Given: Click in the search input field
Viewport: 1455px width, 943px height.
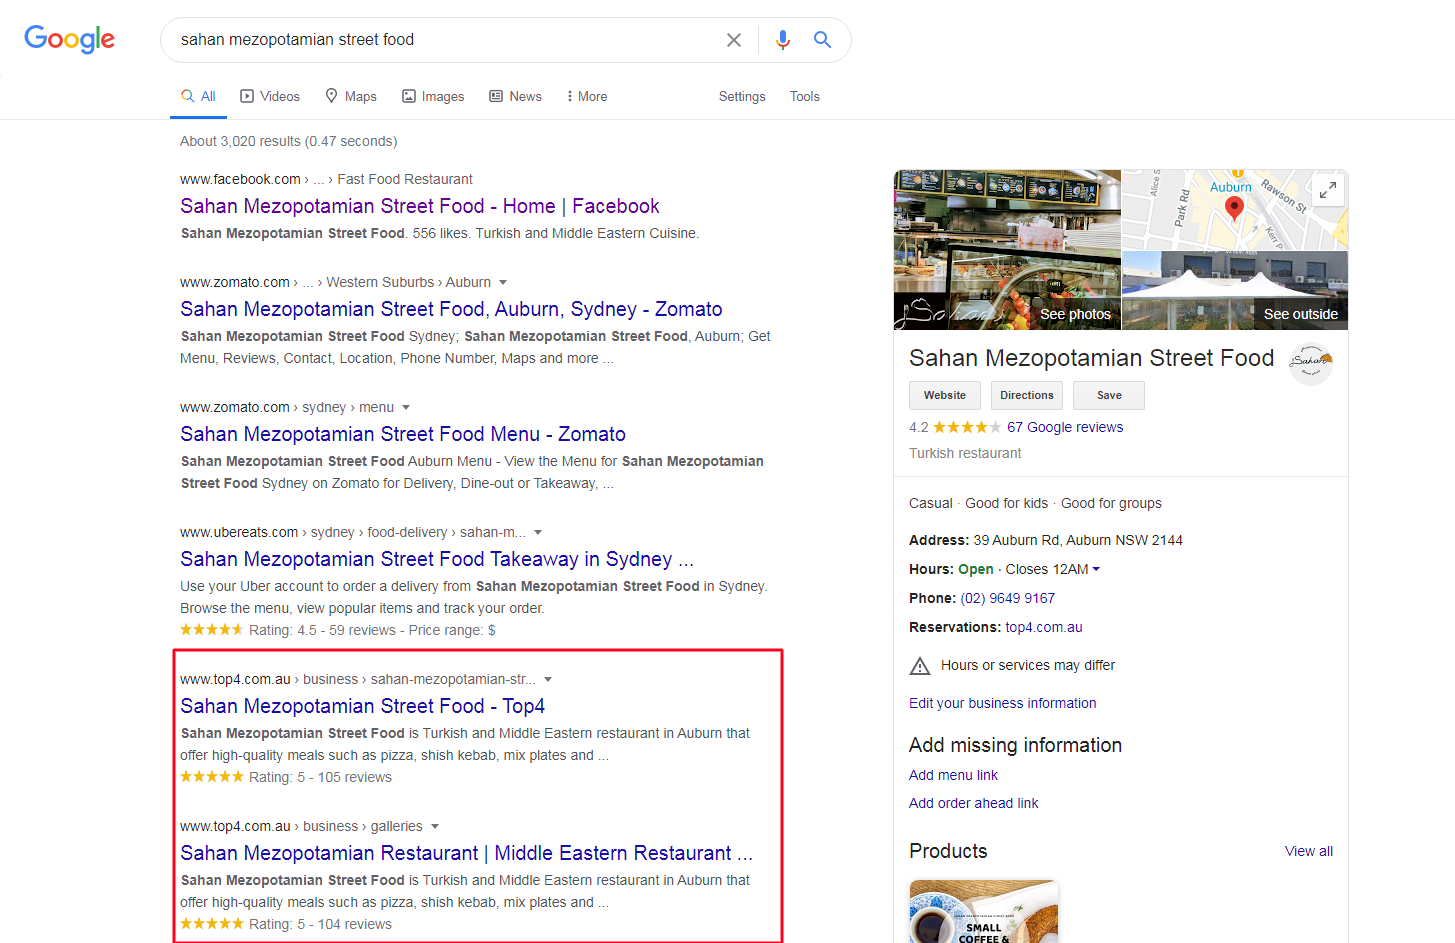Looking at the screenshot, I should tap(440, 40).
